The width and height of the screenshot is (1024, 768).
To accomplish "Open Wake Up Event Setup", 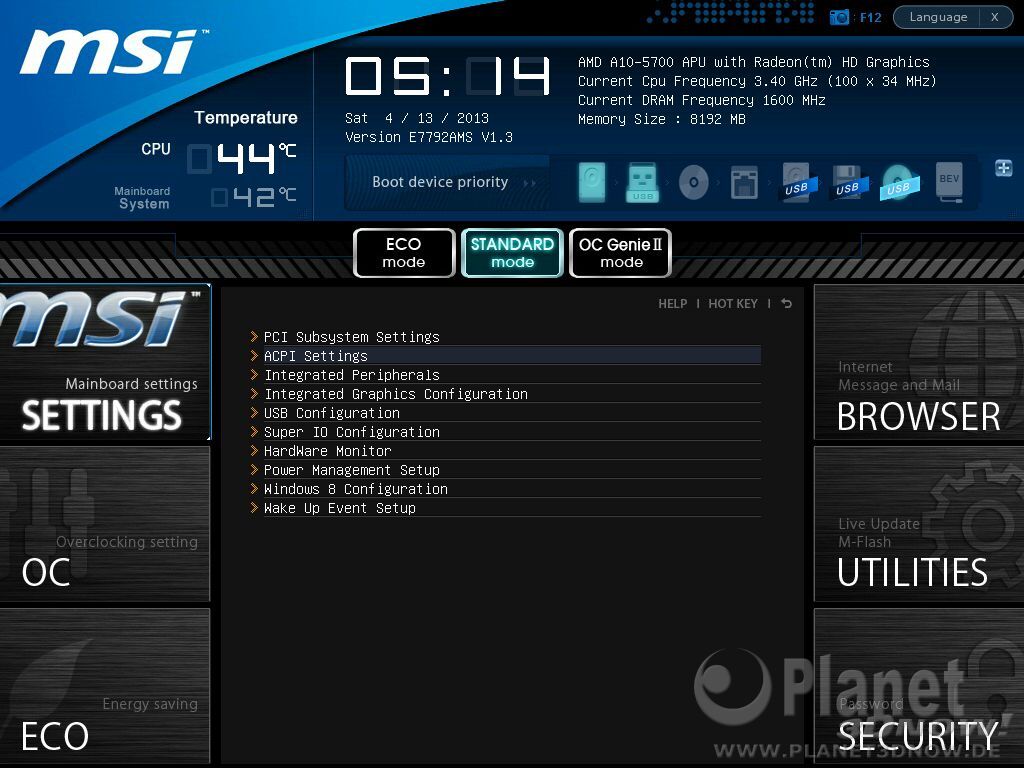I will (x=505, y=507).
